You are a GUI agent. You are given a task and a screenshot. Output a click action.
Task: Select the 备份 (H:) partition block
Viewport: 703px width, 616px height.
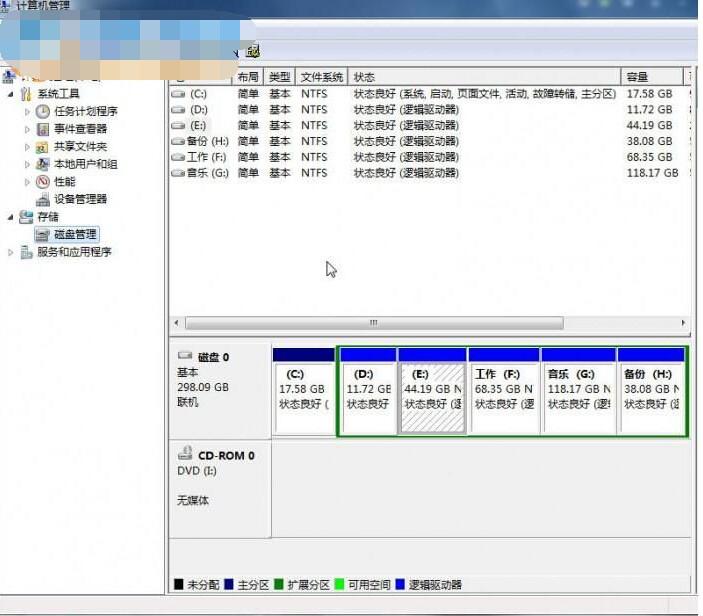(x=651, y=390)
